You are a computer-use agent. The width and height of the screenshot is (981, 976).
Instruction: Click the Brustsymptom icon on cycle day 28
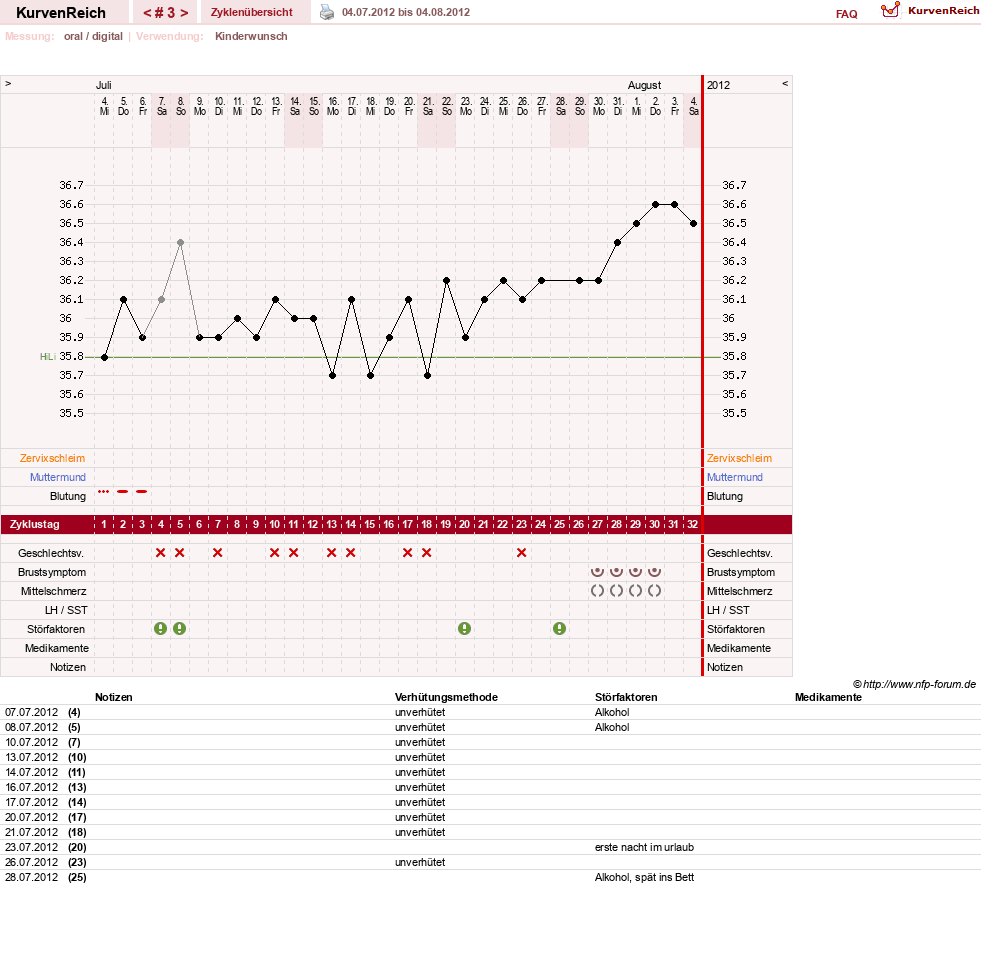tap(616, 571)
